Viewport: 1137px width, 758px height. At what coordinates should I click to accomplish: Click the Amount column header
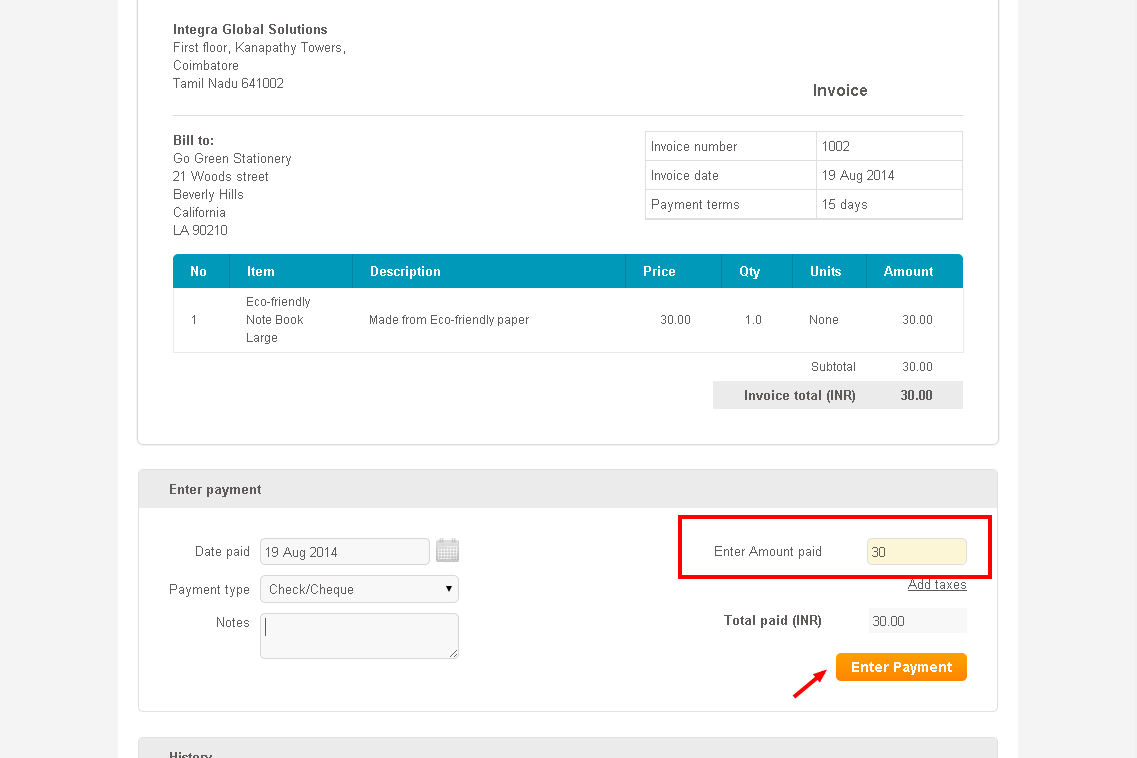[x=914, y=271]
